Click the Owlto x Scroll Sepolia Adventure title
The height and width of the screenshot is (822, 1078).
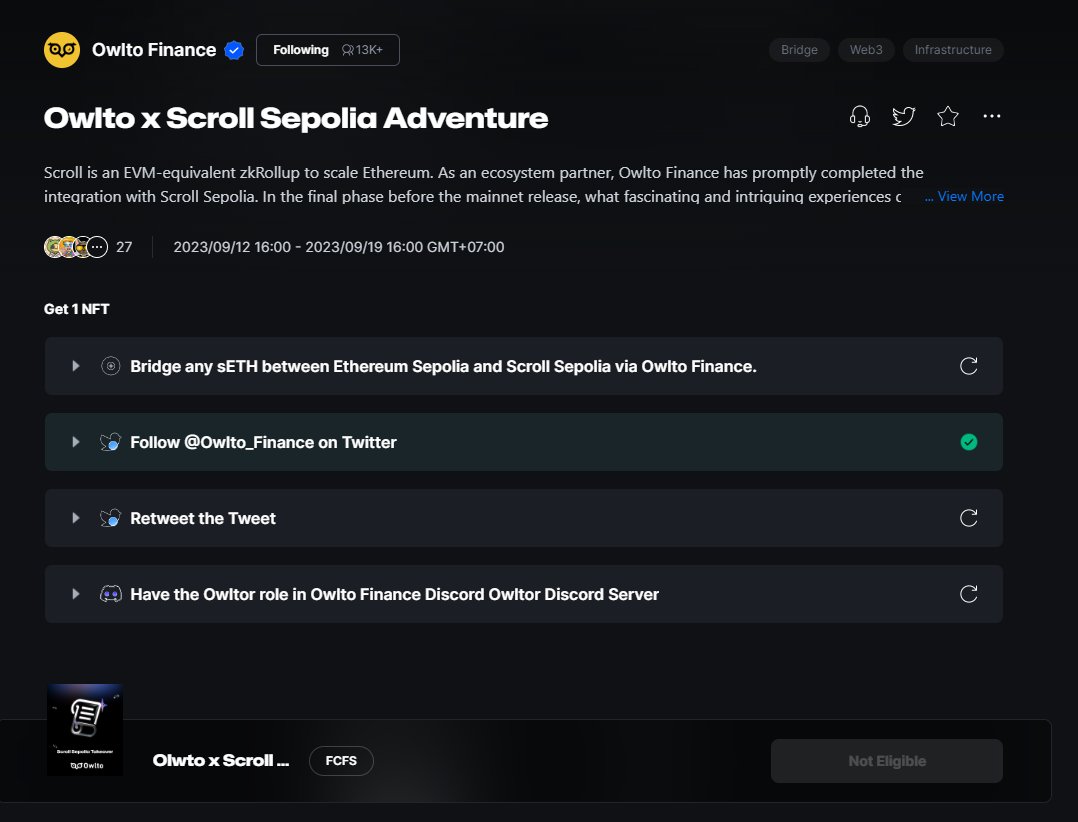296,118
